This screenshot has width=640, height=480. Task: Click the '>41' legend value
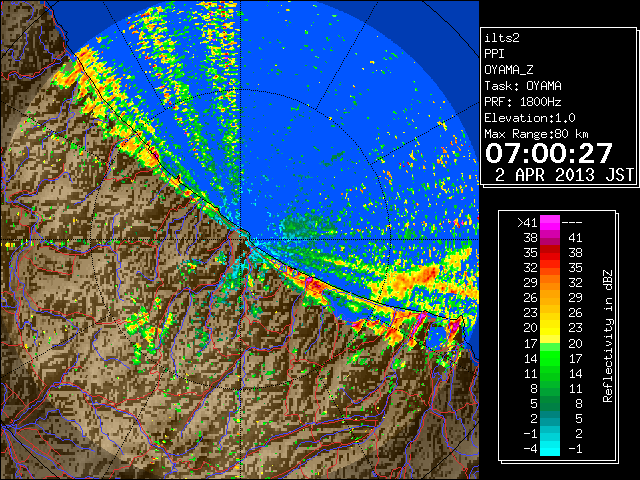(527, 223)
